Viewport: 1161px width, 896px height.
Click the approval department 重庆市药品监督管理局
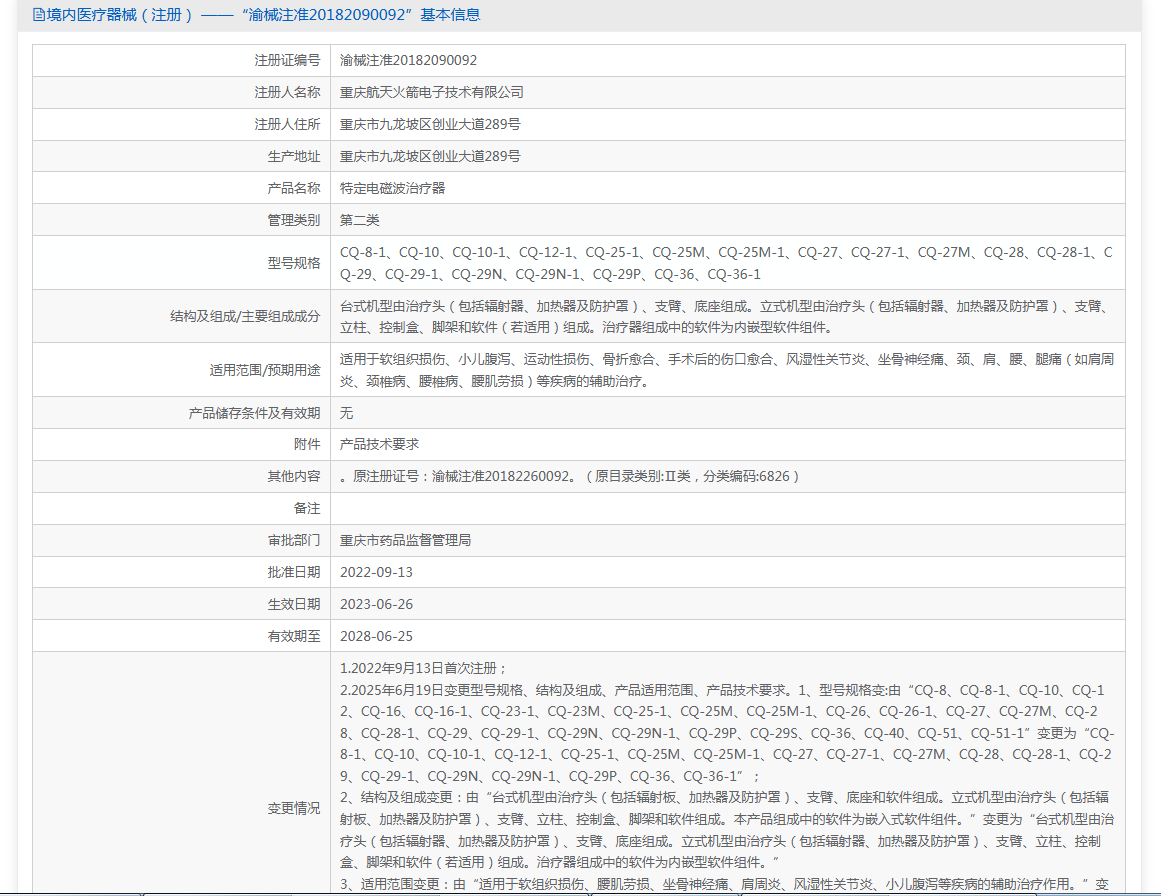tap(405, 541)
